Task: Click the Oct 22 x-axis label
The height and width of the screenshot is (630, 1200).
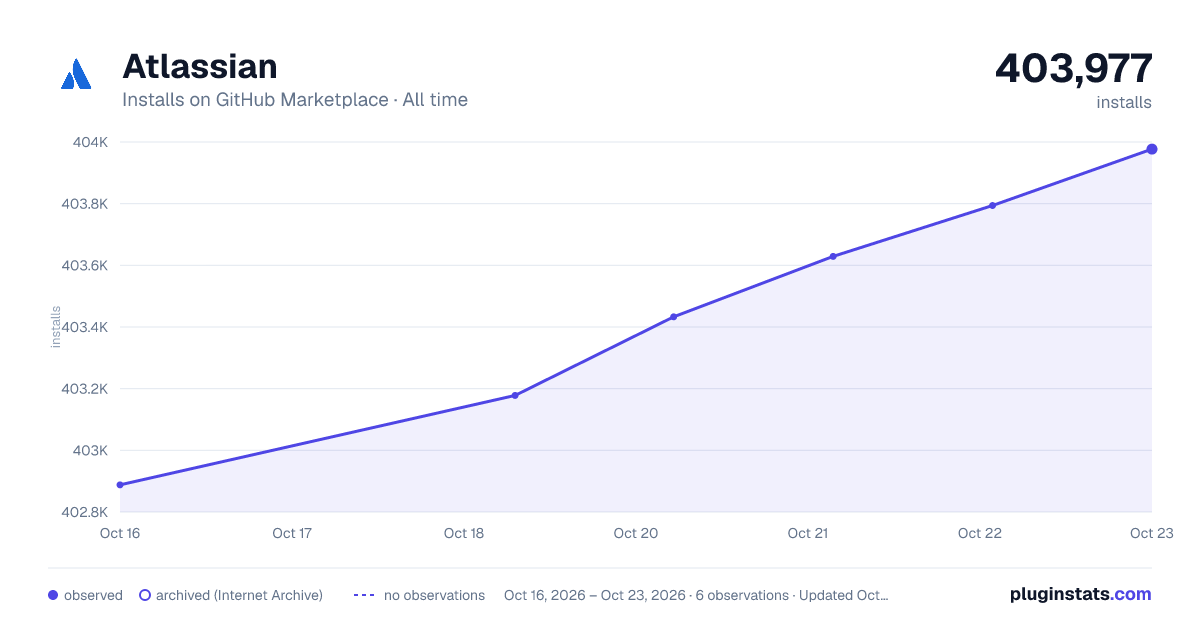Action: click(x=980, y=533)
